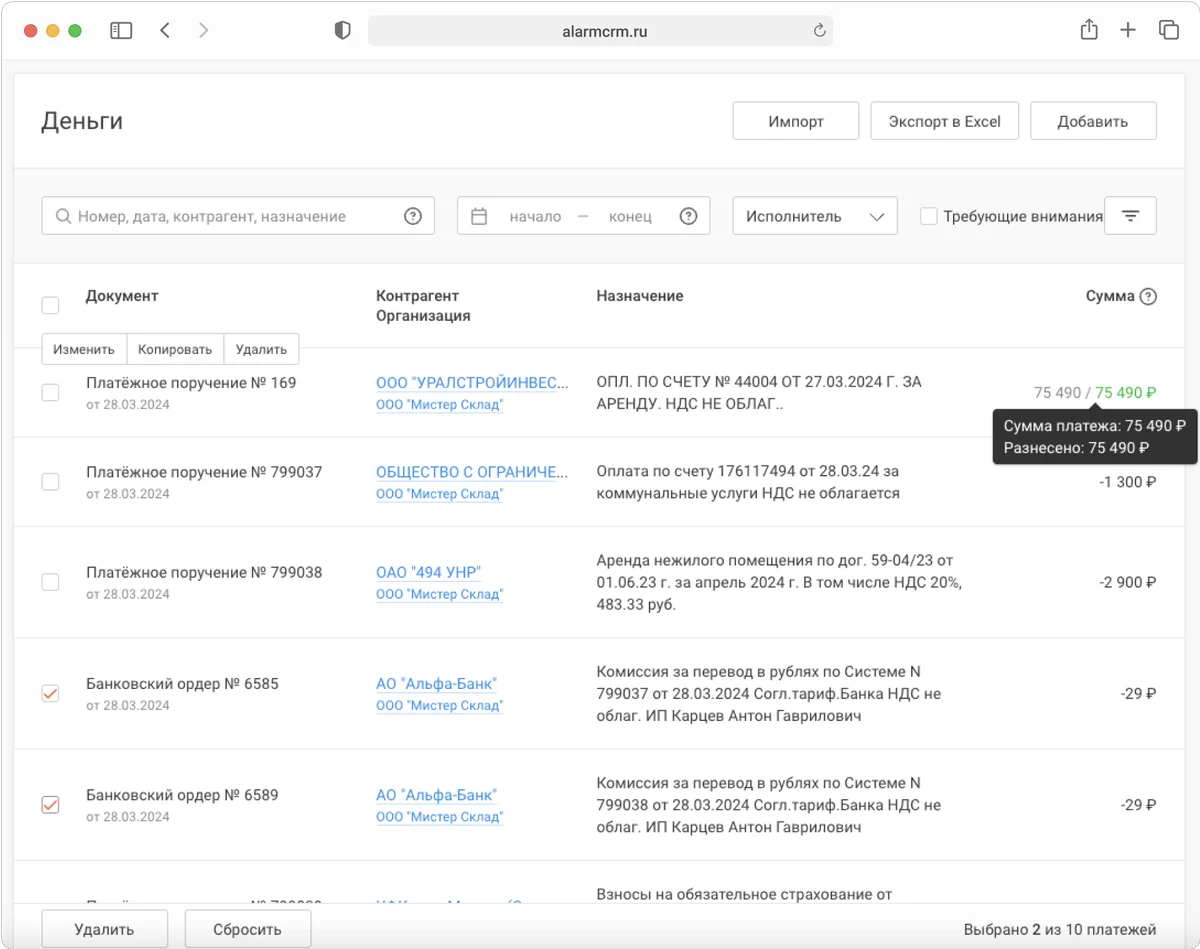The height and width of the screenshot is (949, 1200).
Task: Click the начало date field
Action: coord(535,216)
